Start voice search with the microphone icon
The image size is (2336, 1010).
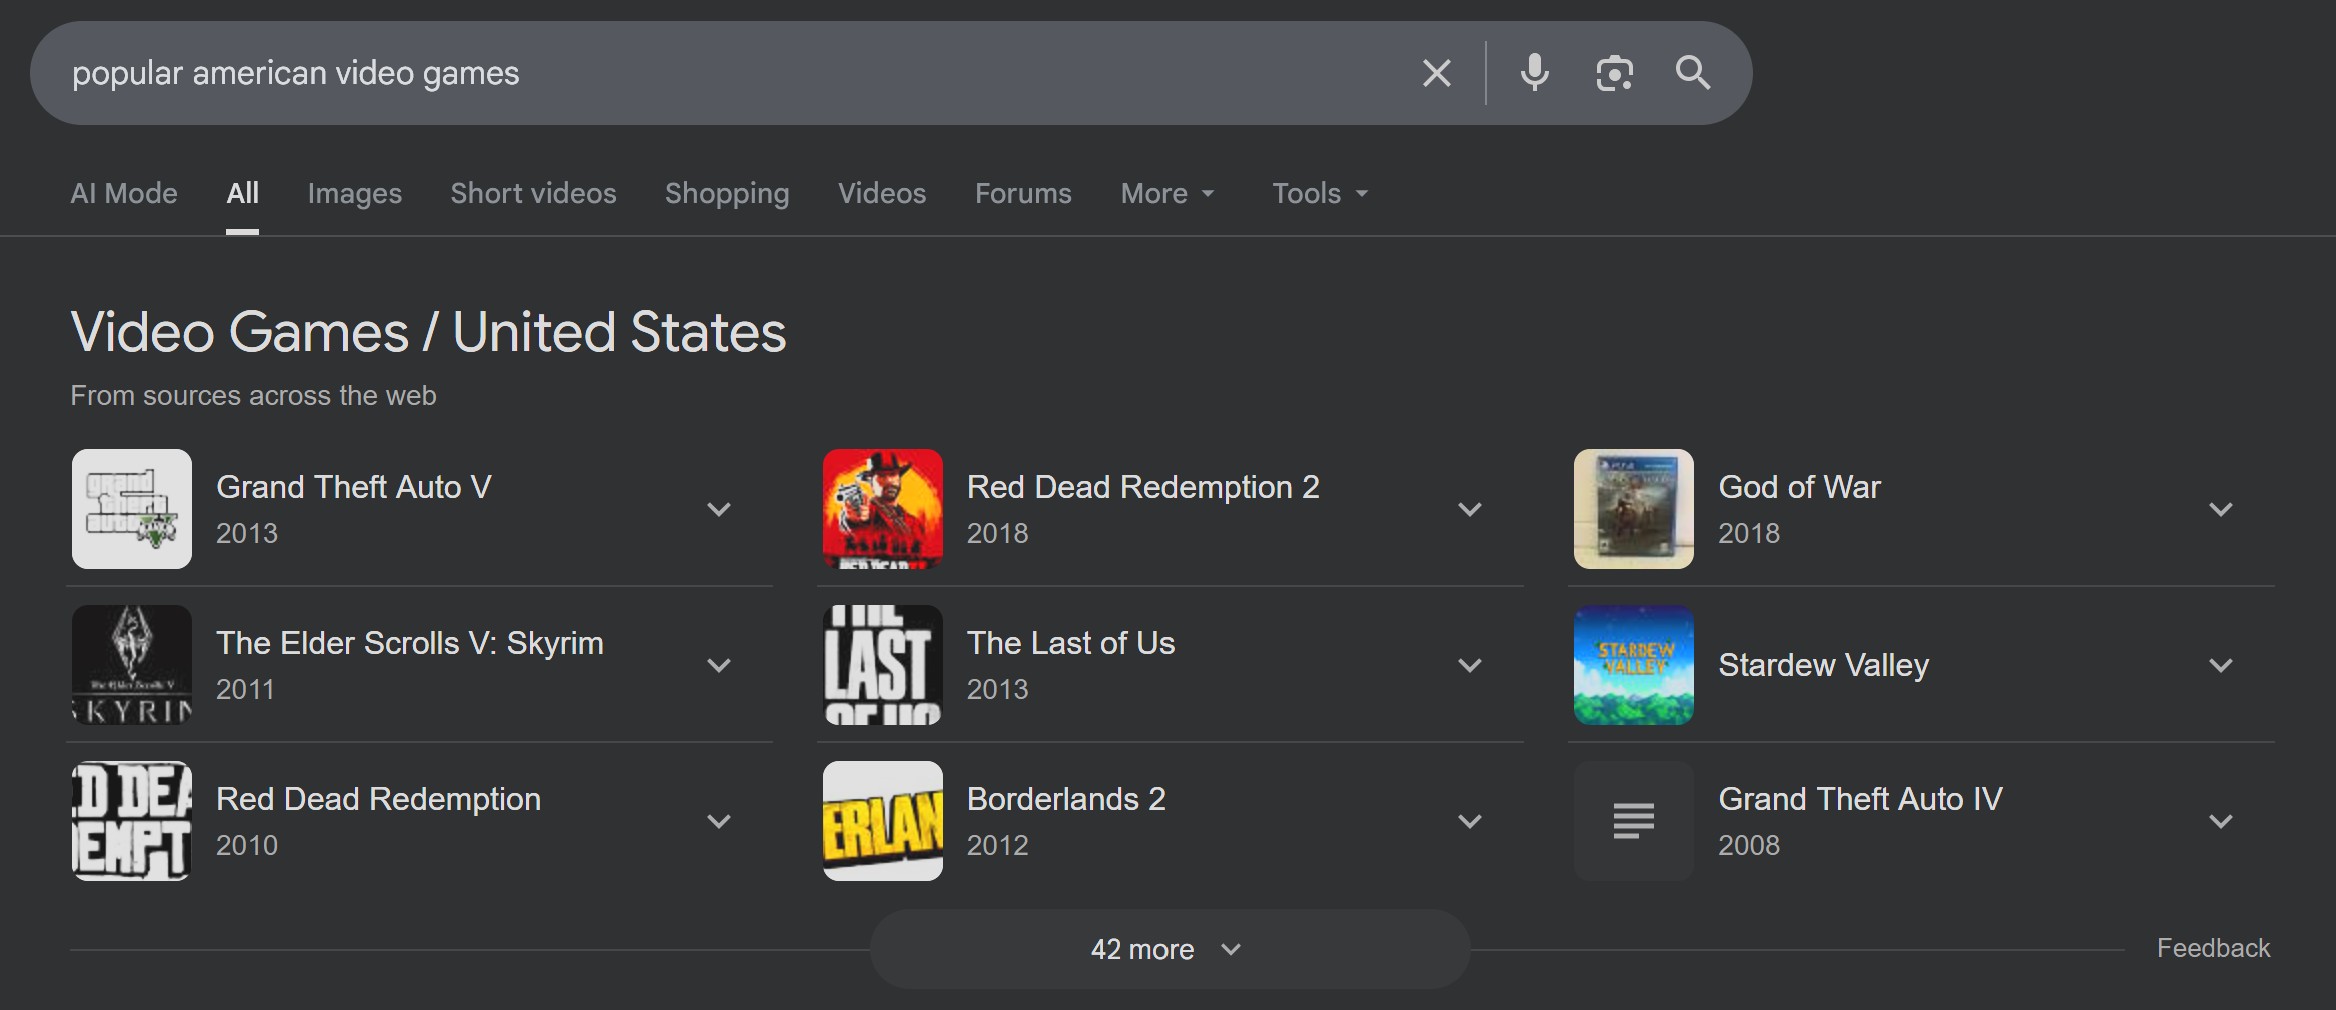click(1534, 73)
